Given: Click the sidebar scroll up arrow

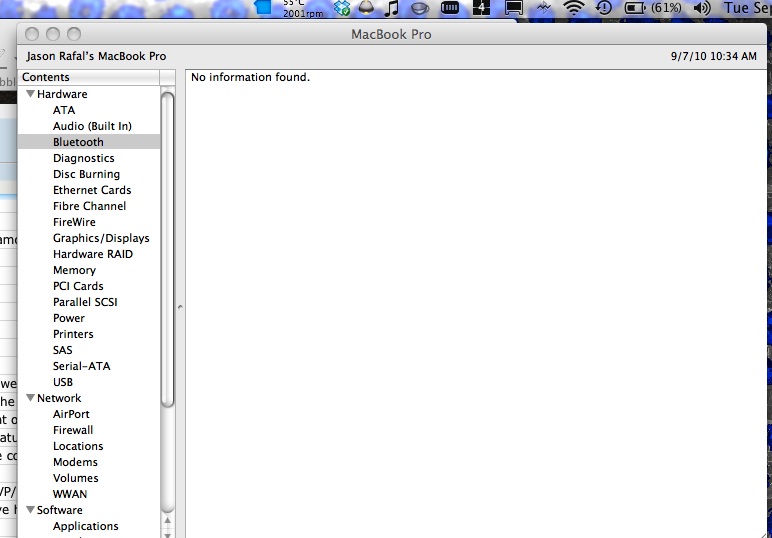Looking at the screenshot, I should point(167,520).
